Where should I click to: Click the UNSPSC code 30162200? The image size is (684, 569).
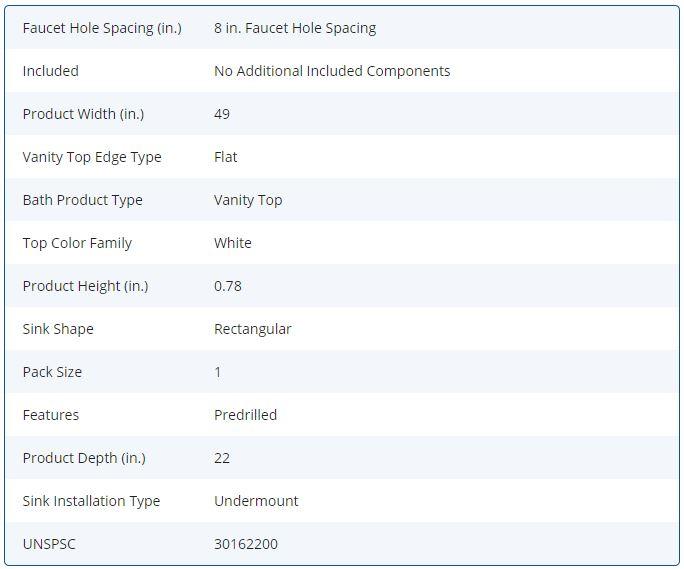pos(246,544)
